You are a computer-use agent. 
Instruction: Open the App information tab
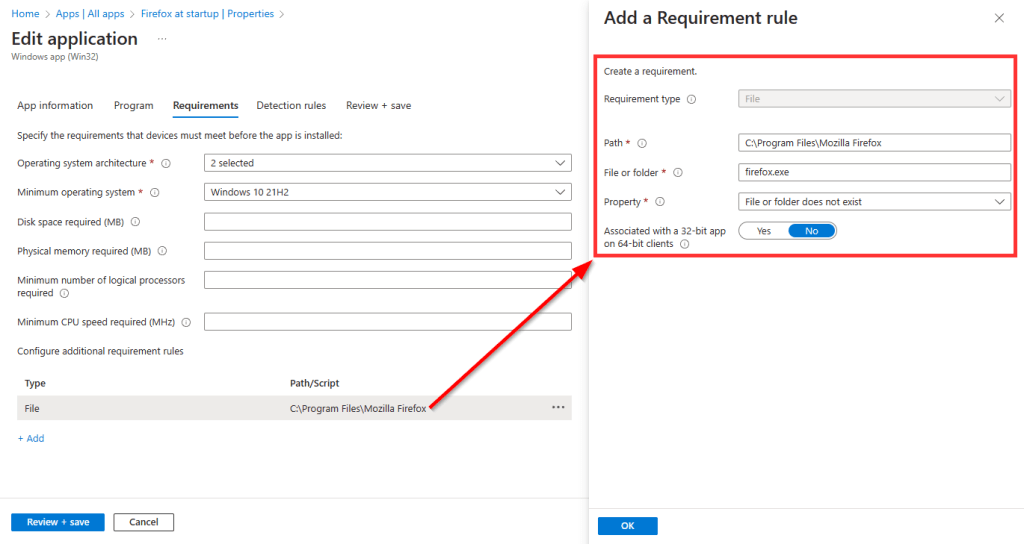tap(55, 105)
